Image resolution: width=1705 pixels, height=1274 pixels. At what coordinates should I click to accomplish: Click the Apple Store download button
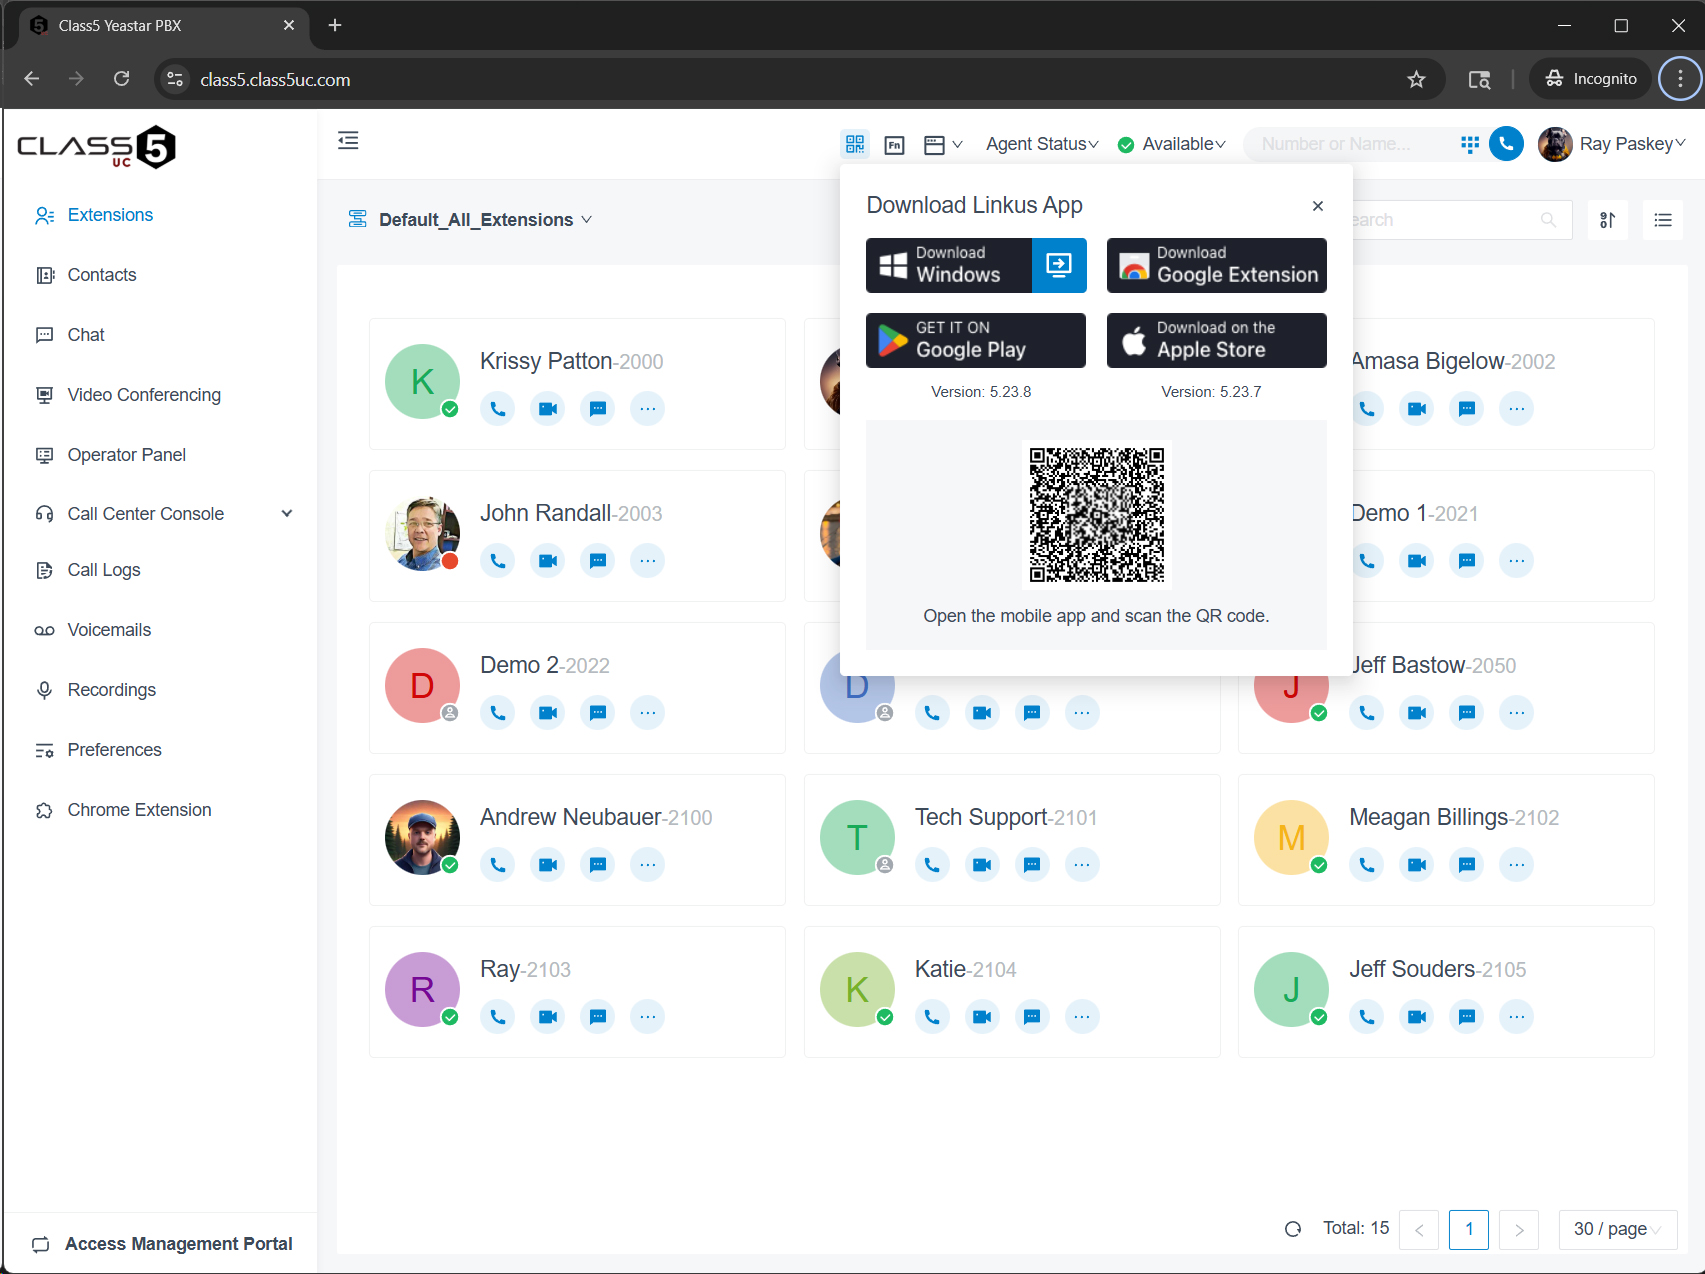[x=1216, y=340]
